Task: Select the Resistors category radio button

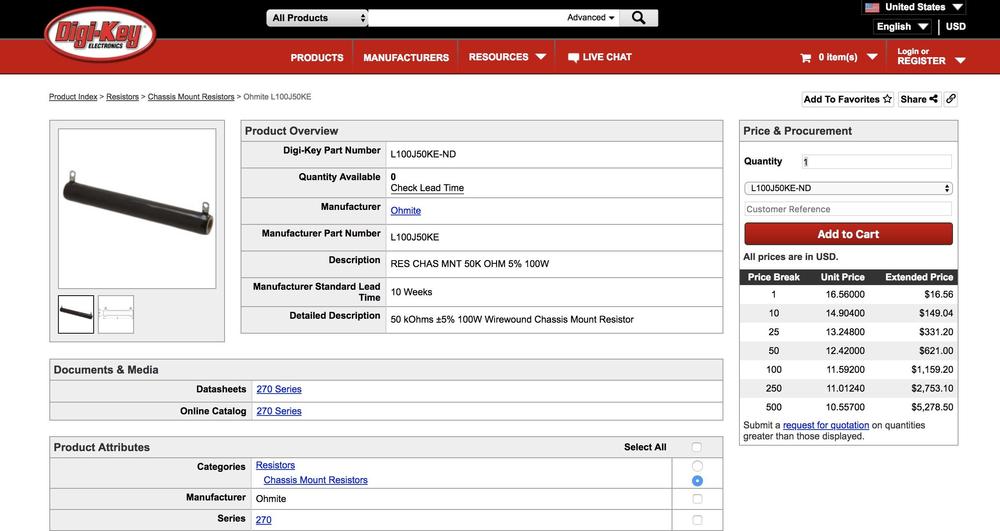Action: (697, 466)
